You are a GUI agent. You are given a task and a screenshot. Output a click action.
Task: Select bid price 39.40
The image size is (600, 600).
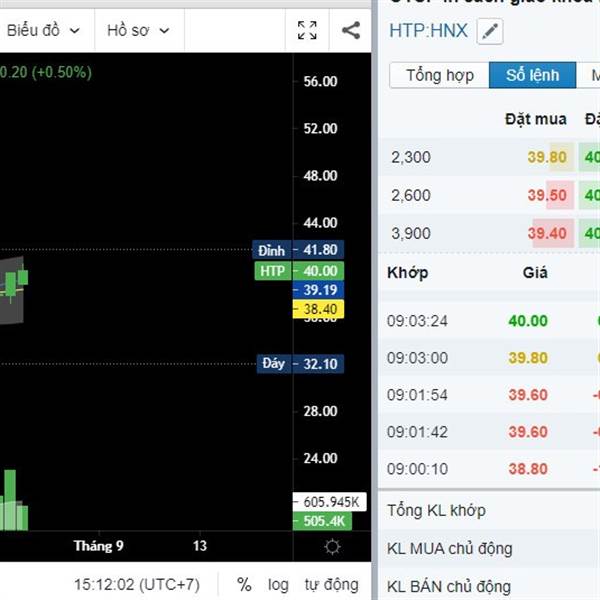(547, 233)
